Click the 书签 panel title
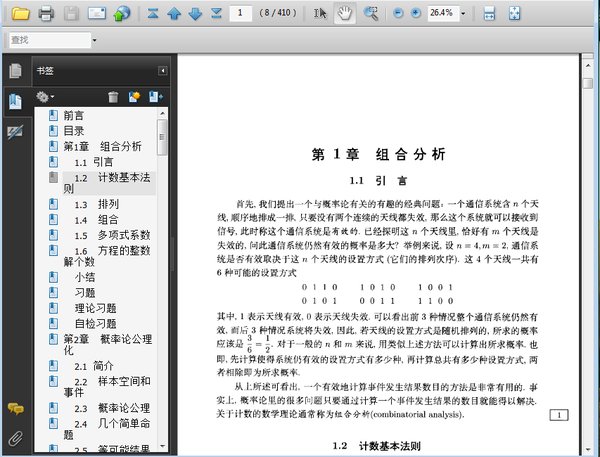The width and height of the screenshot is (600, 457). [x=45, y=71]
